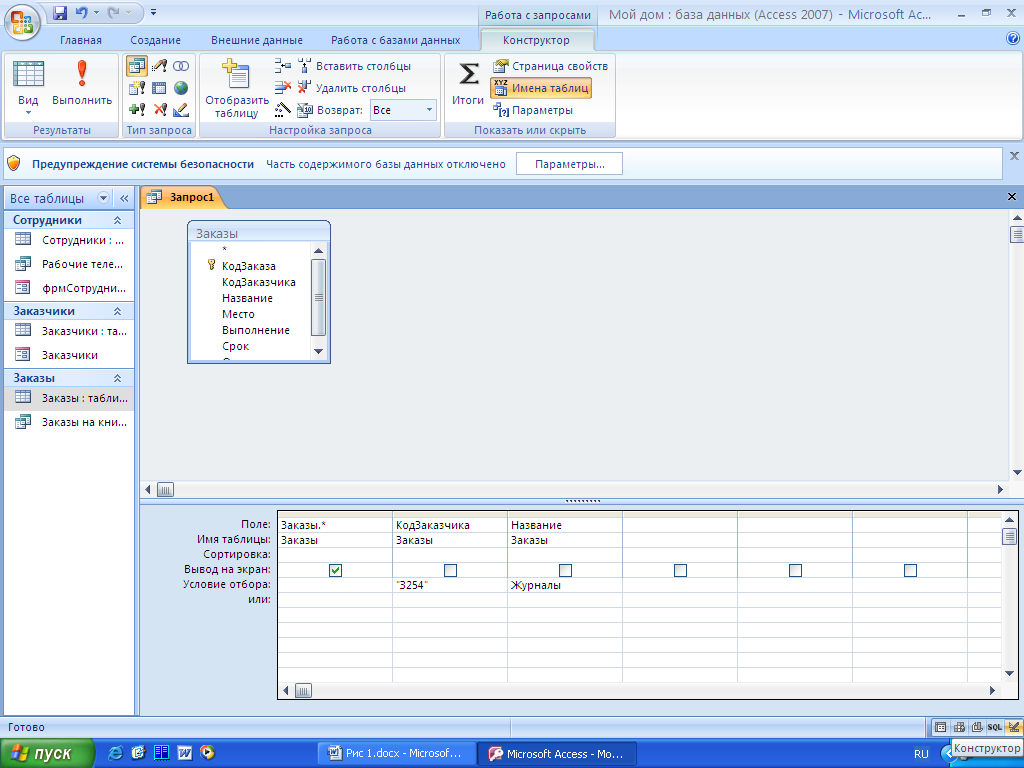Click the design grid horizontal scroll right arrow
This screenshot has height=768, width=1024.
tap(992, 690)
